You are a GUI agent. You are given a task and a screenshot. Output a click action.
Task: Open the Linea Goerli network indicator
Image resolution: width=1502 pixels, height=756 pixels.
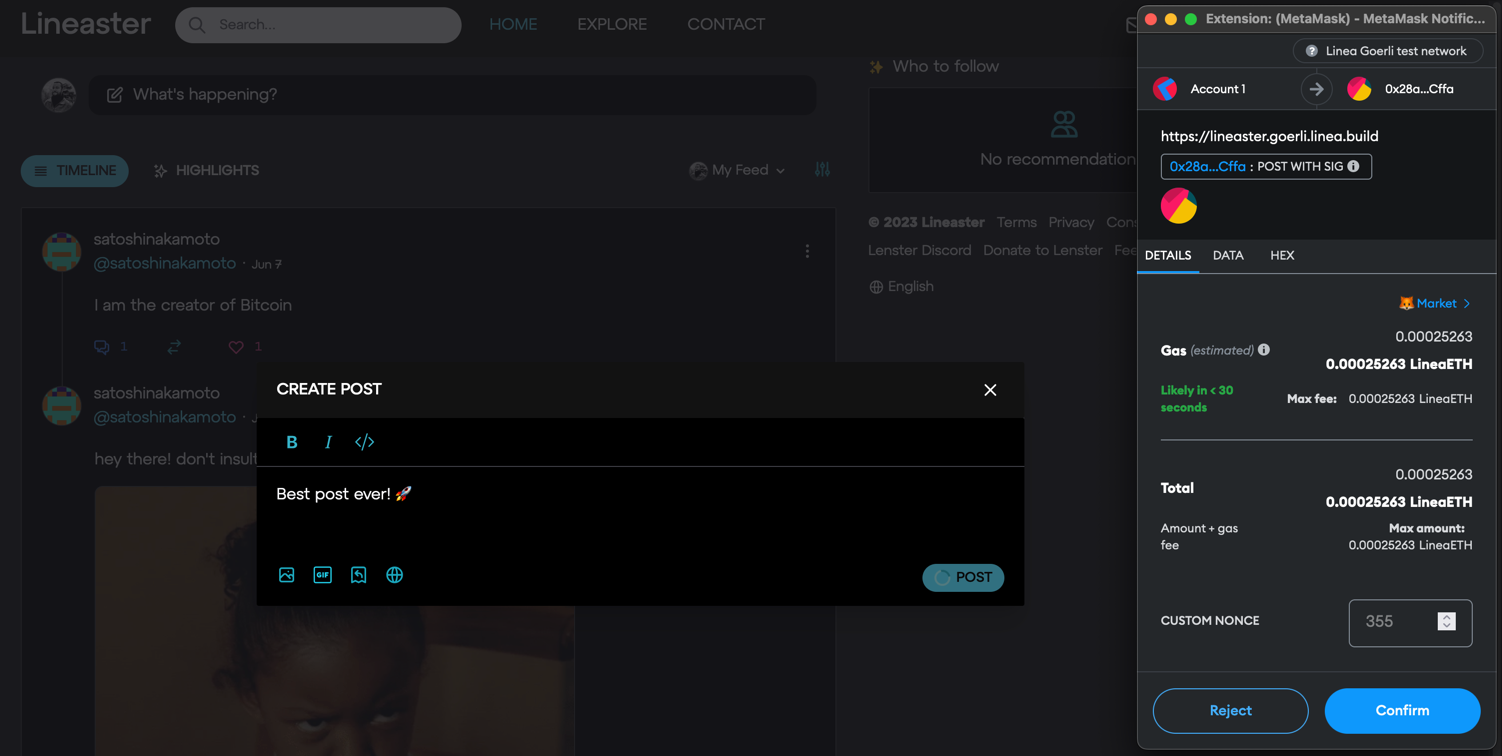pos(1388,51)
